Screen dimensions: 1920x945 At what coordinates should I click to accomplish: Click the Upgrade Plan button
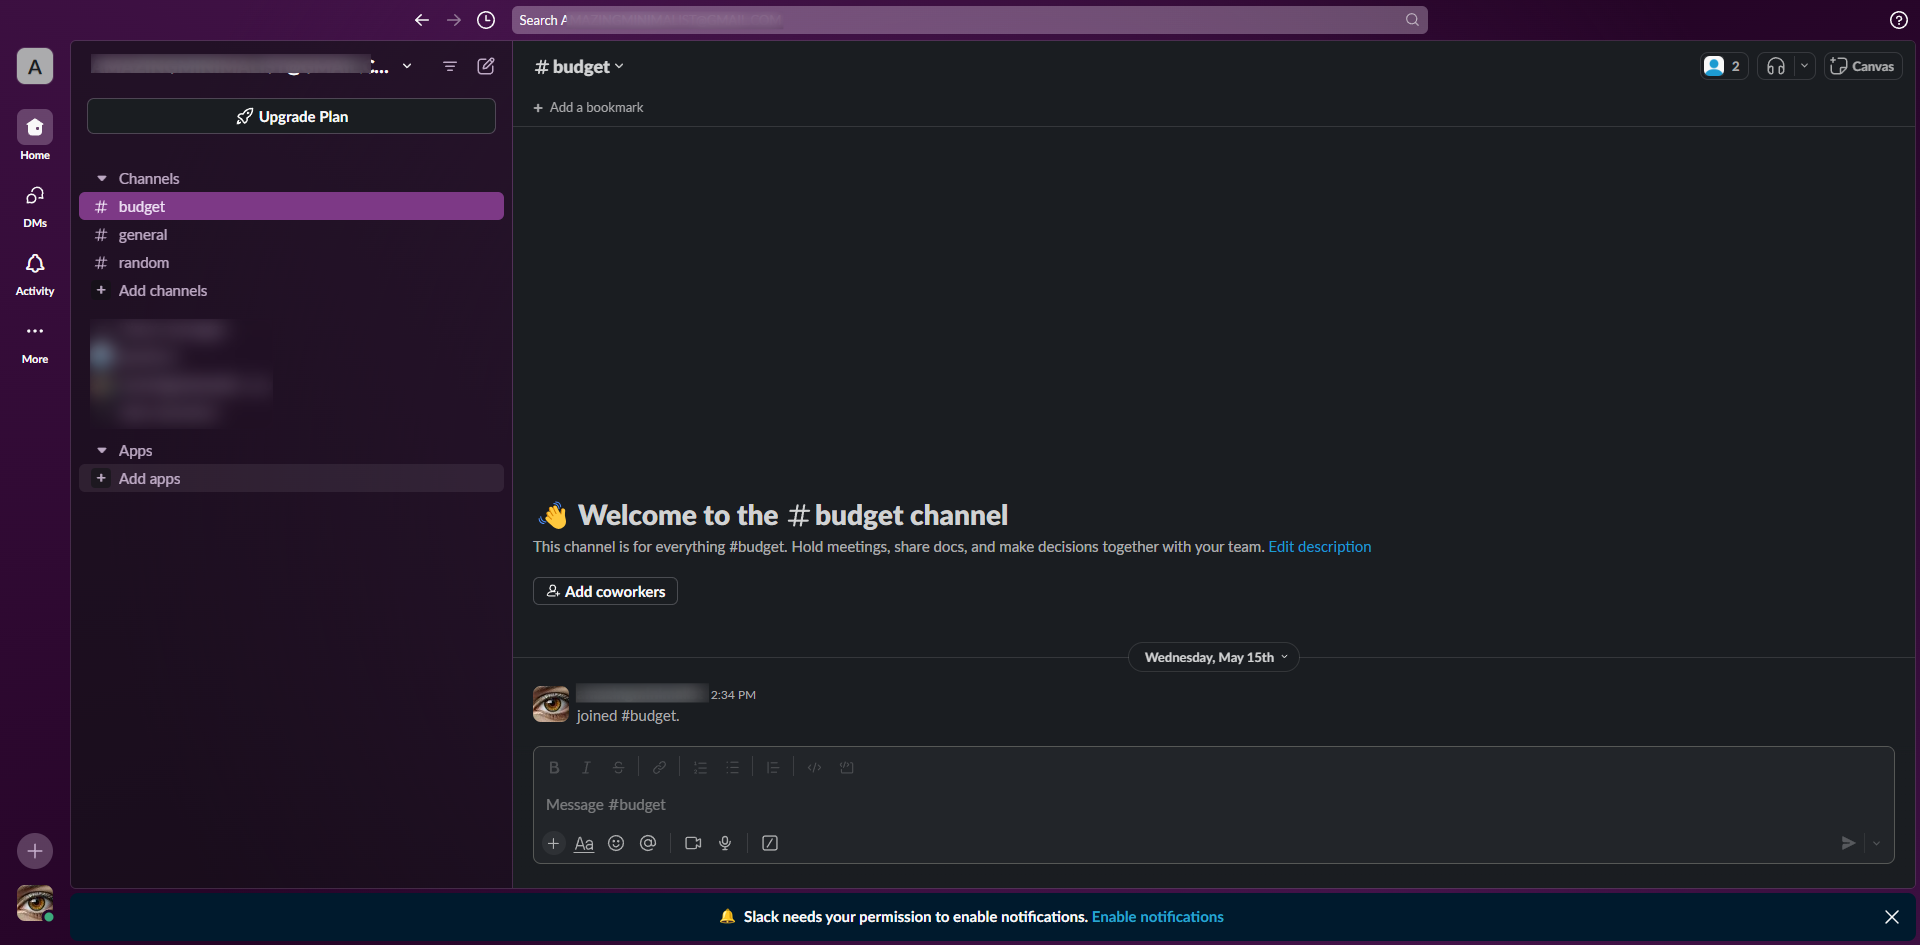coord(291,116)
